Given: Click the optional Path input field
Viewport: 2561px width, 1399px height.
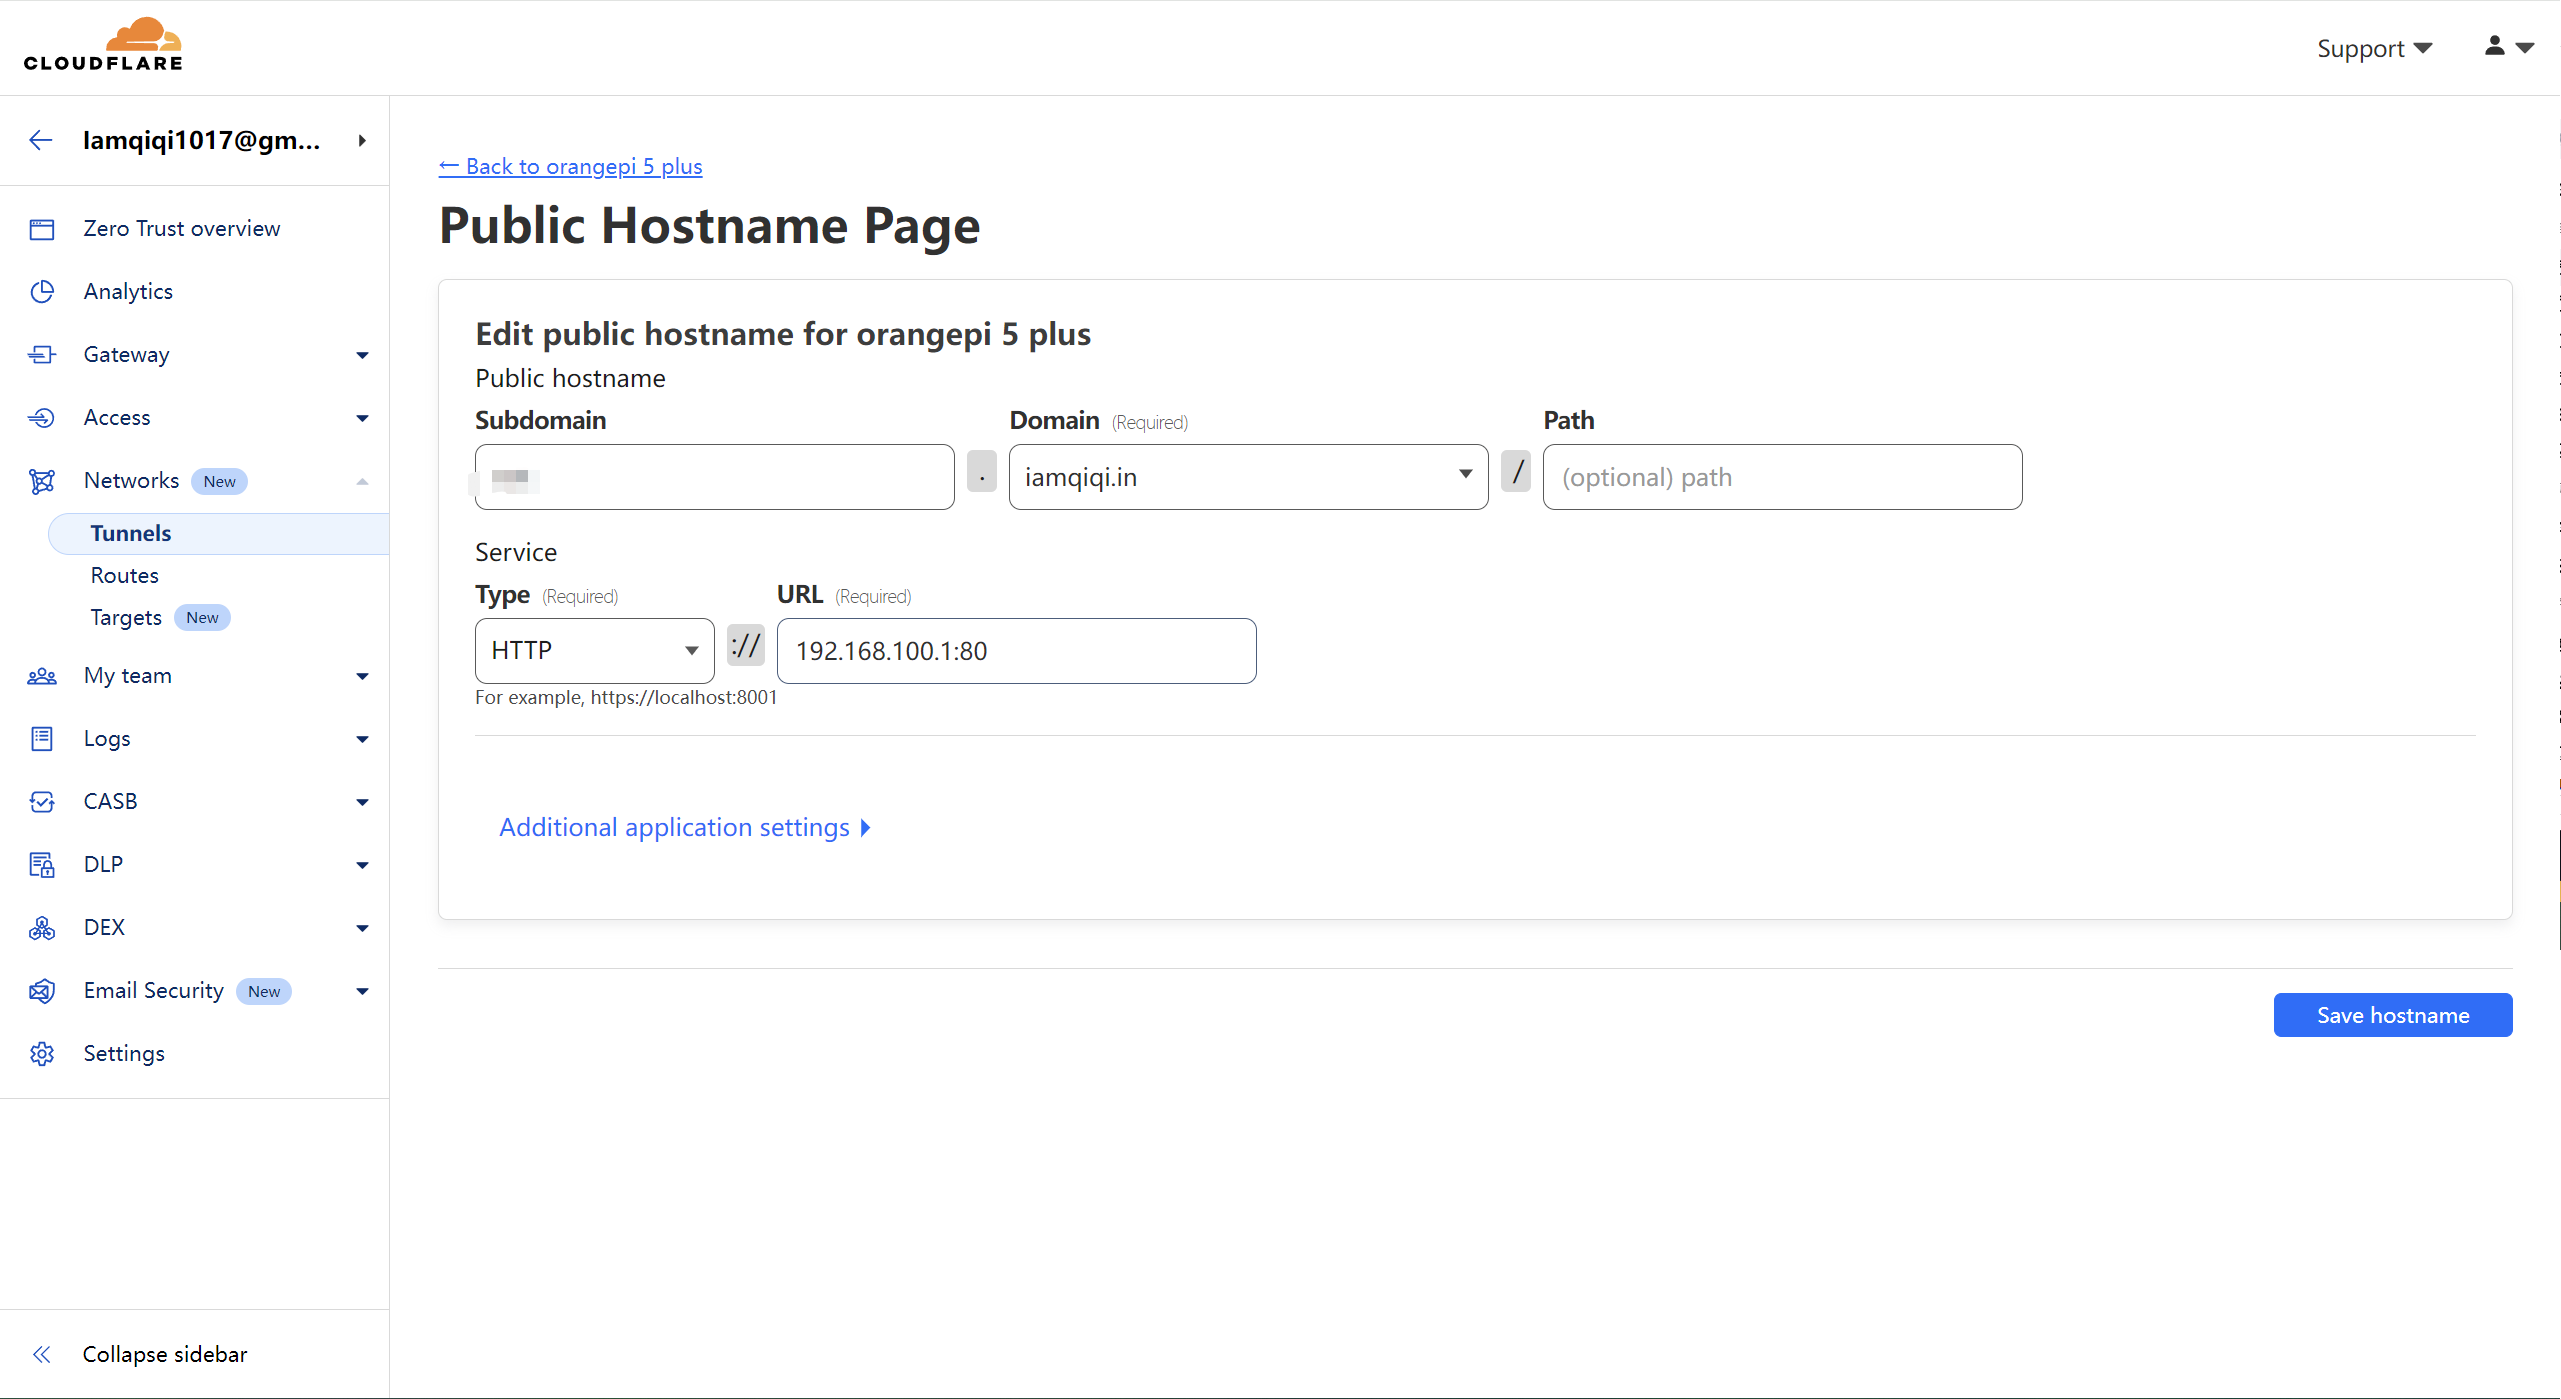Looking at the screenshot, I should [1781, 477].
